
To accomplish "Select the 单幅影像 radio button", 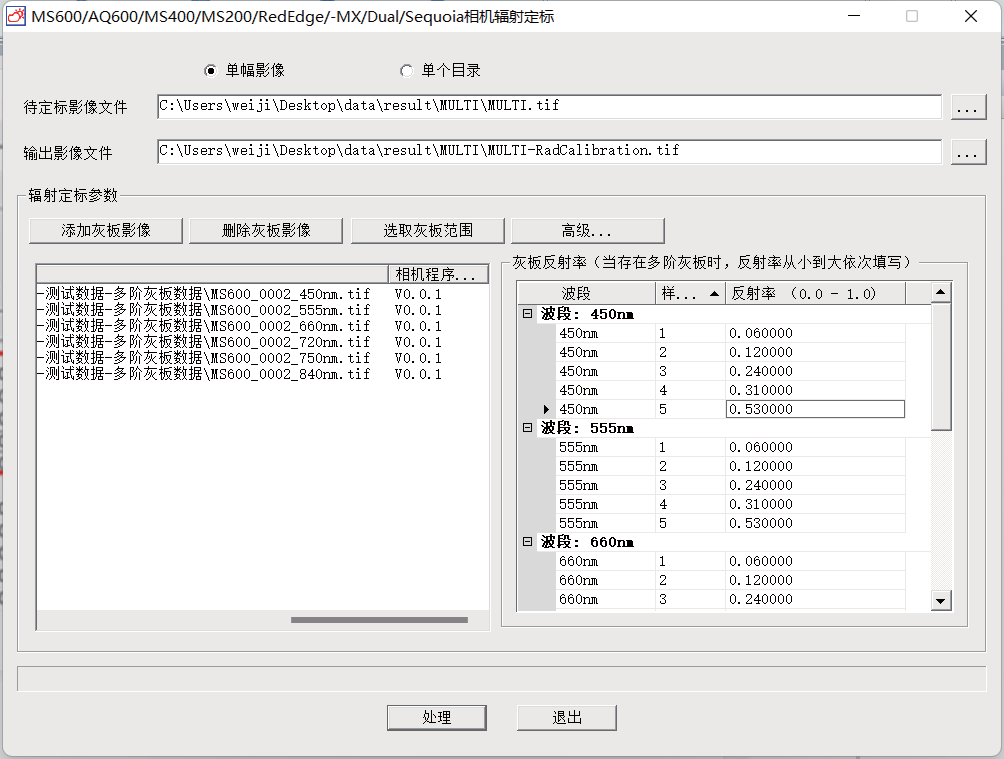I will (210, 70).
